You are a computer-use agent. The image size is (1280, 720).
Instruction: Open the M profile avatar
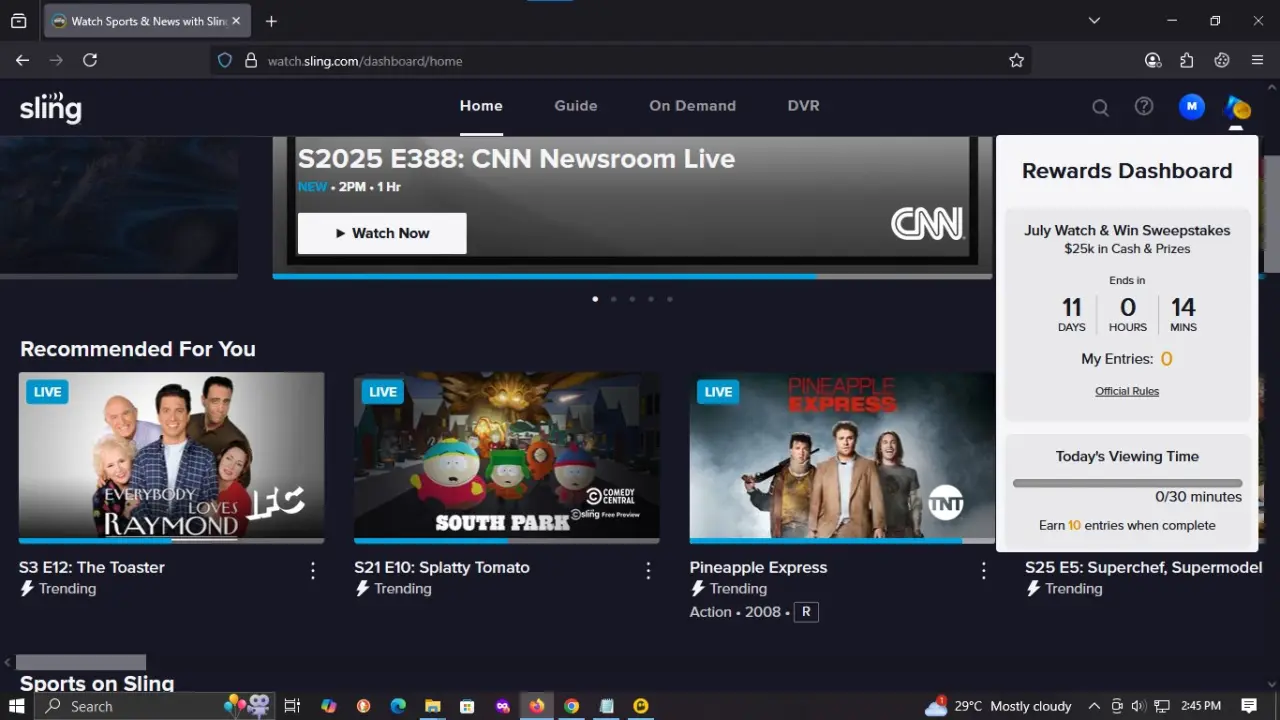point(1191,106)
